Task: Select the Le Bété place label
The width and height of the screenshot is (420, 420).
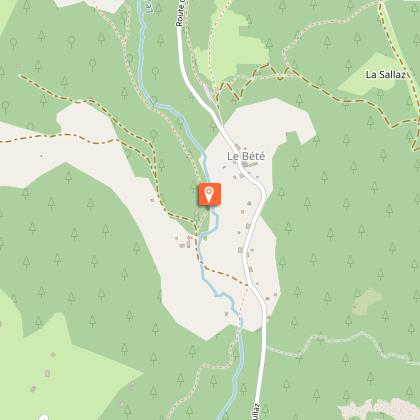Action: click(246, 156)
